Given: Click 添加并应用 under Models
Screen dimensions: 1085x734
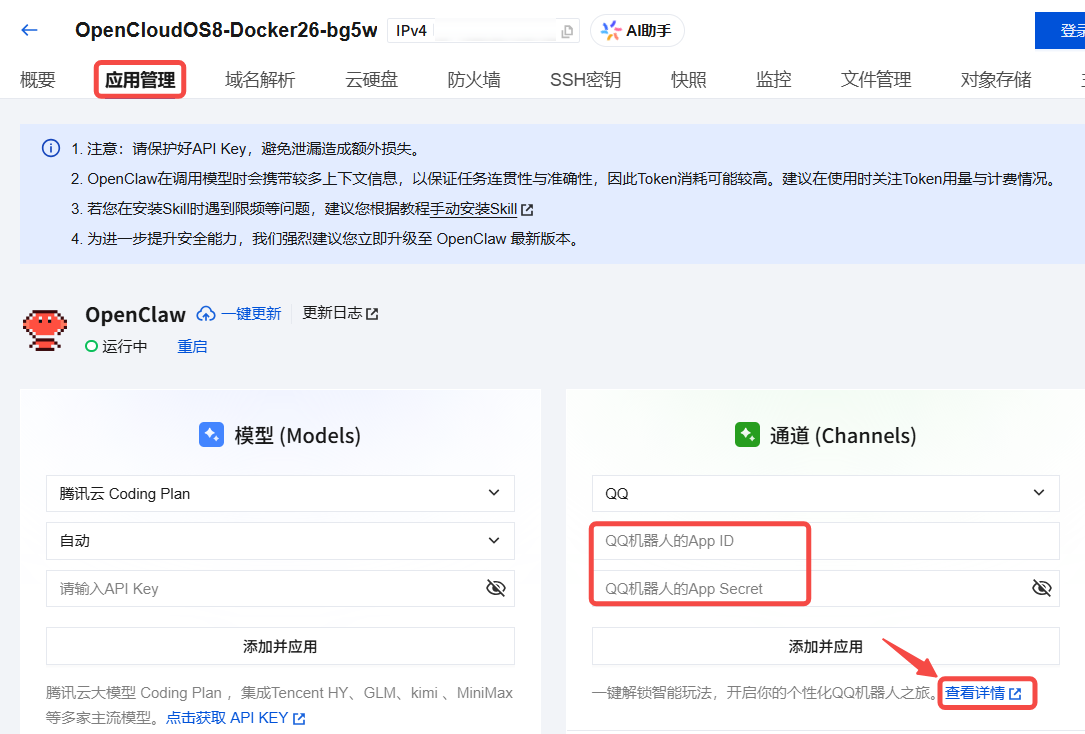Looking at the screenshot, I should click(x=280, y=646).
